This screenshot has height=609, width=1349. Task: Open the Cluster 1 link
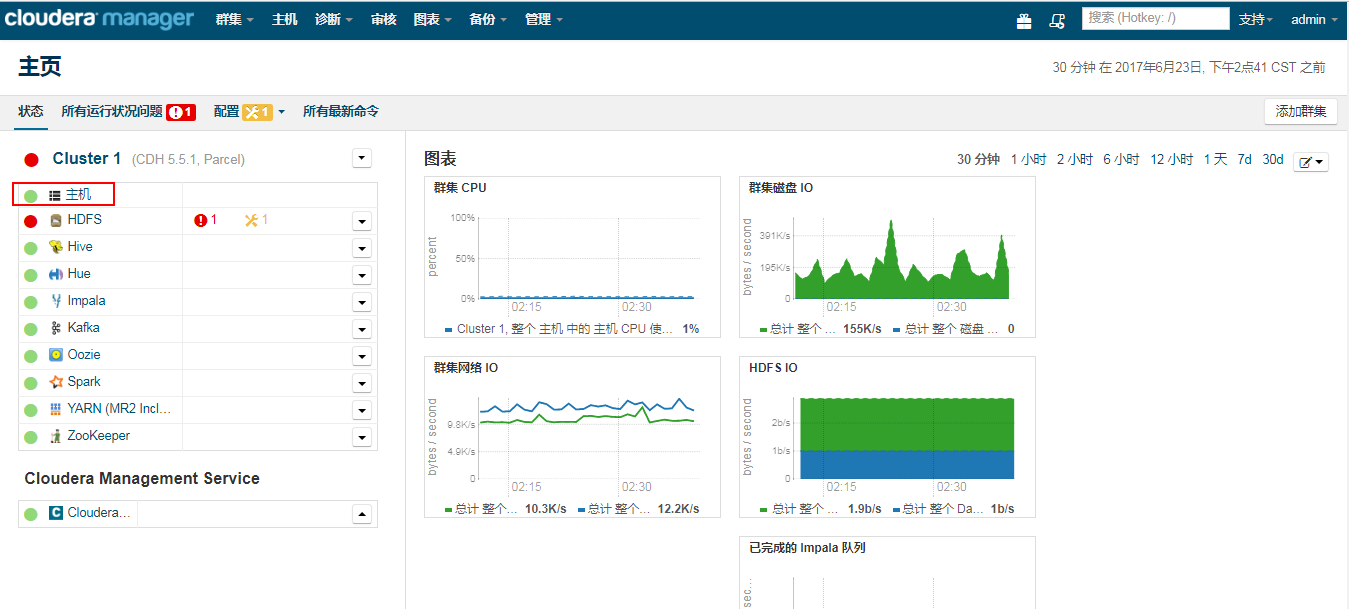pos(87,159)
